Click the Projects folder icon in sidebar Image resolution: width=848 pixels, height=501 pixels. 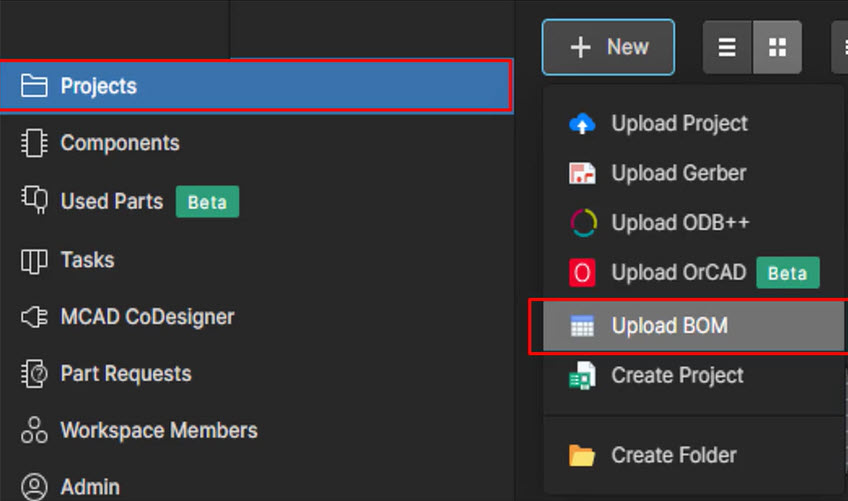point(35,86)
